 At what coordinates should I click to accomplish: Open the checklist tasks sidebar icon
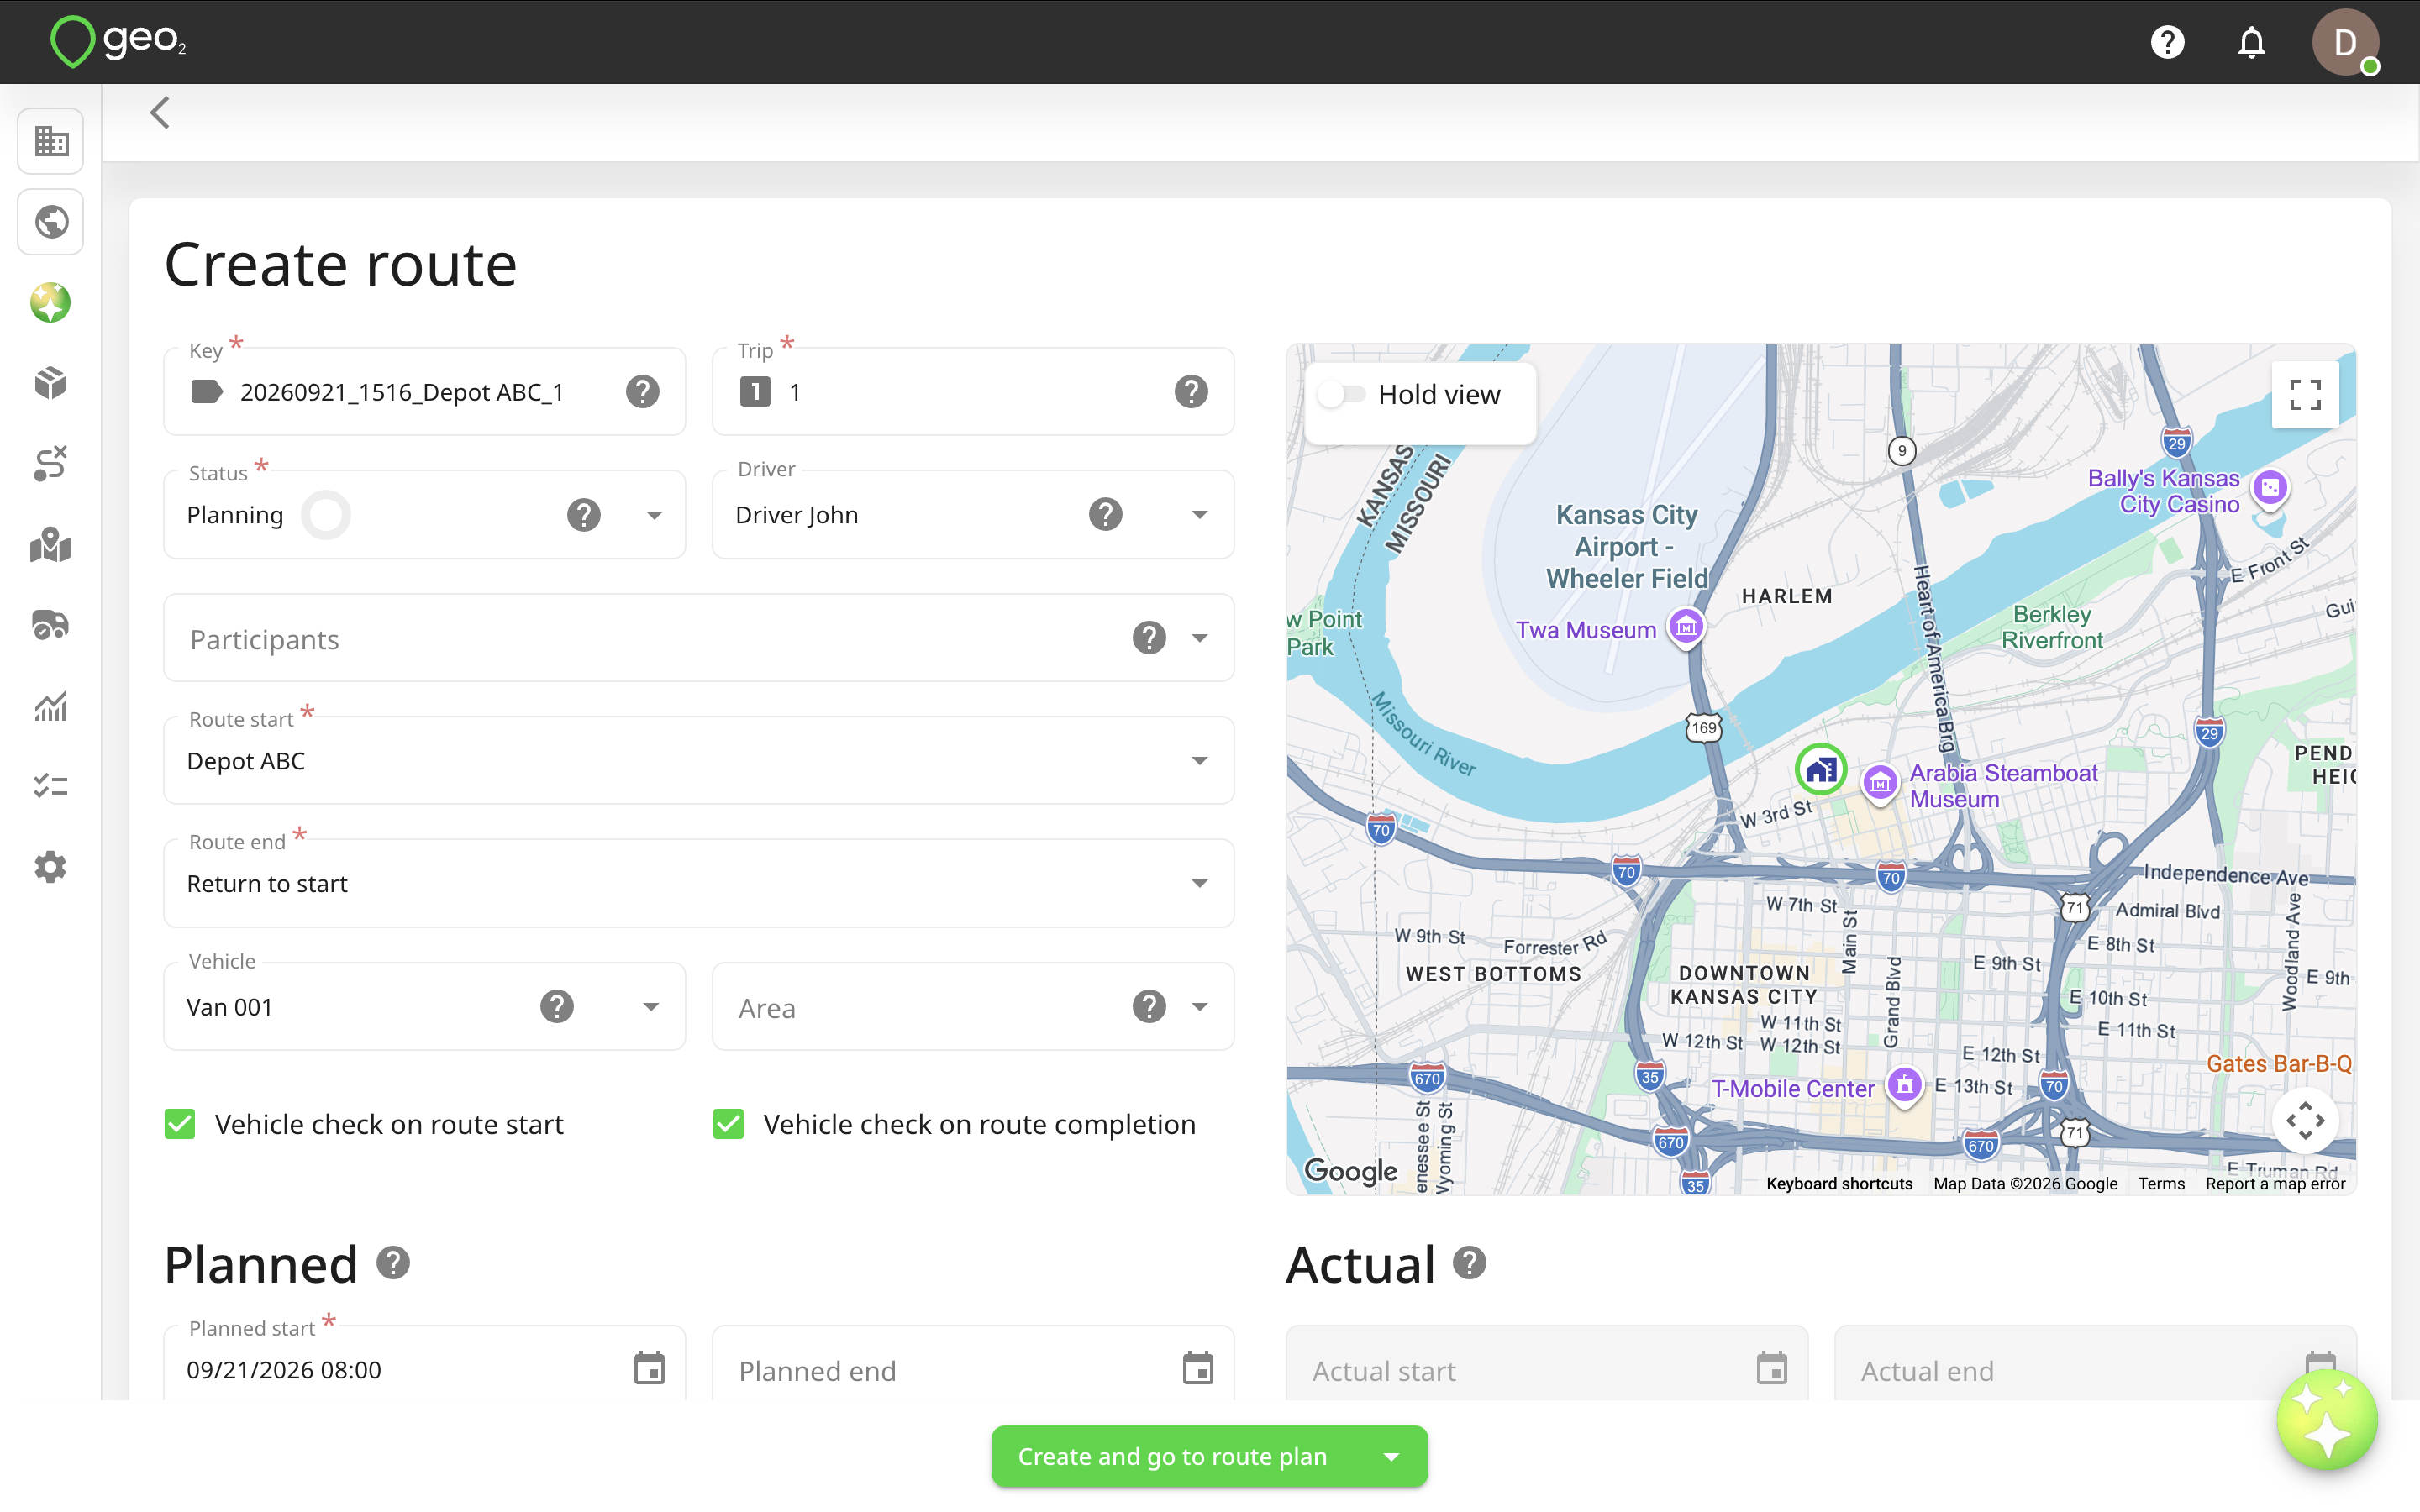51,786
